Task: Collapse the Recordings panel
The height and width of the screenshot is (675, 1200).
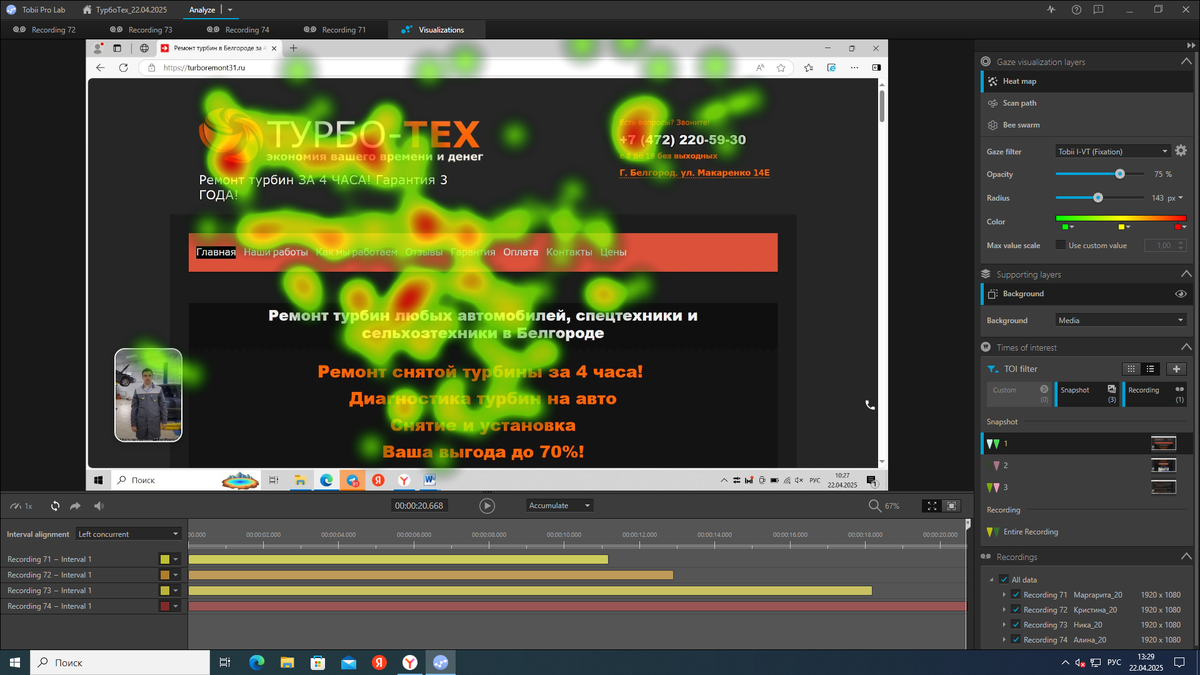Action: (x=1186, y=557)
